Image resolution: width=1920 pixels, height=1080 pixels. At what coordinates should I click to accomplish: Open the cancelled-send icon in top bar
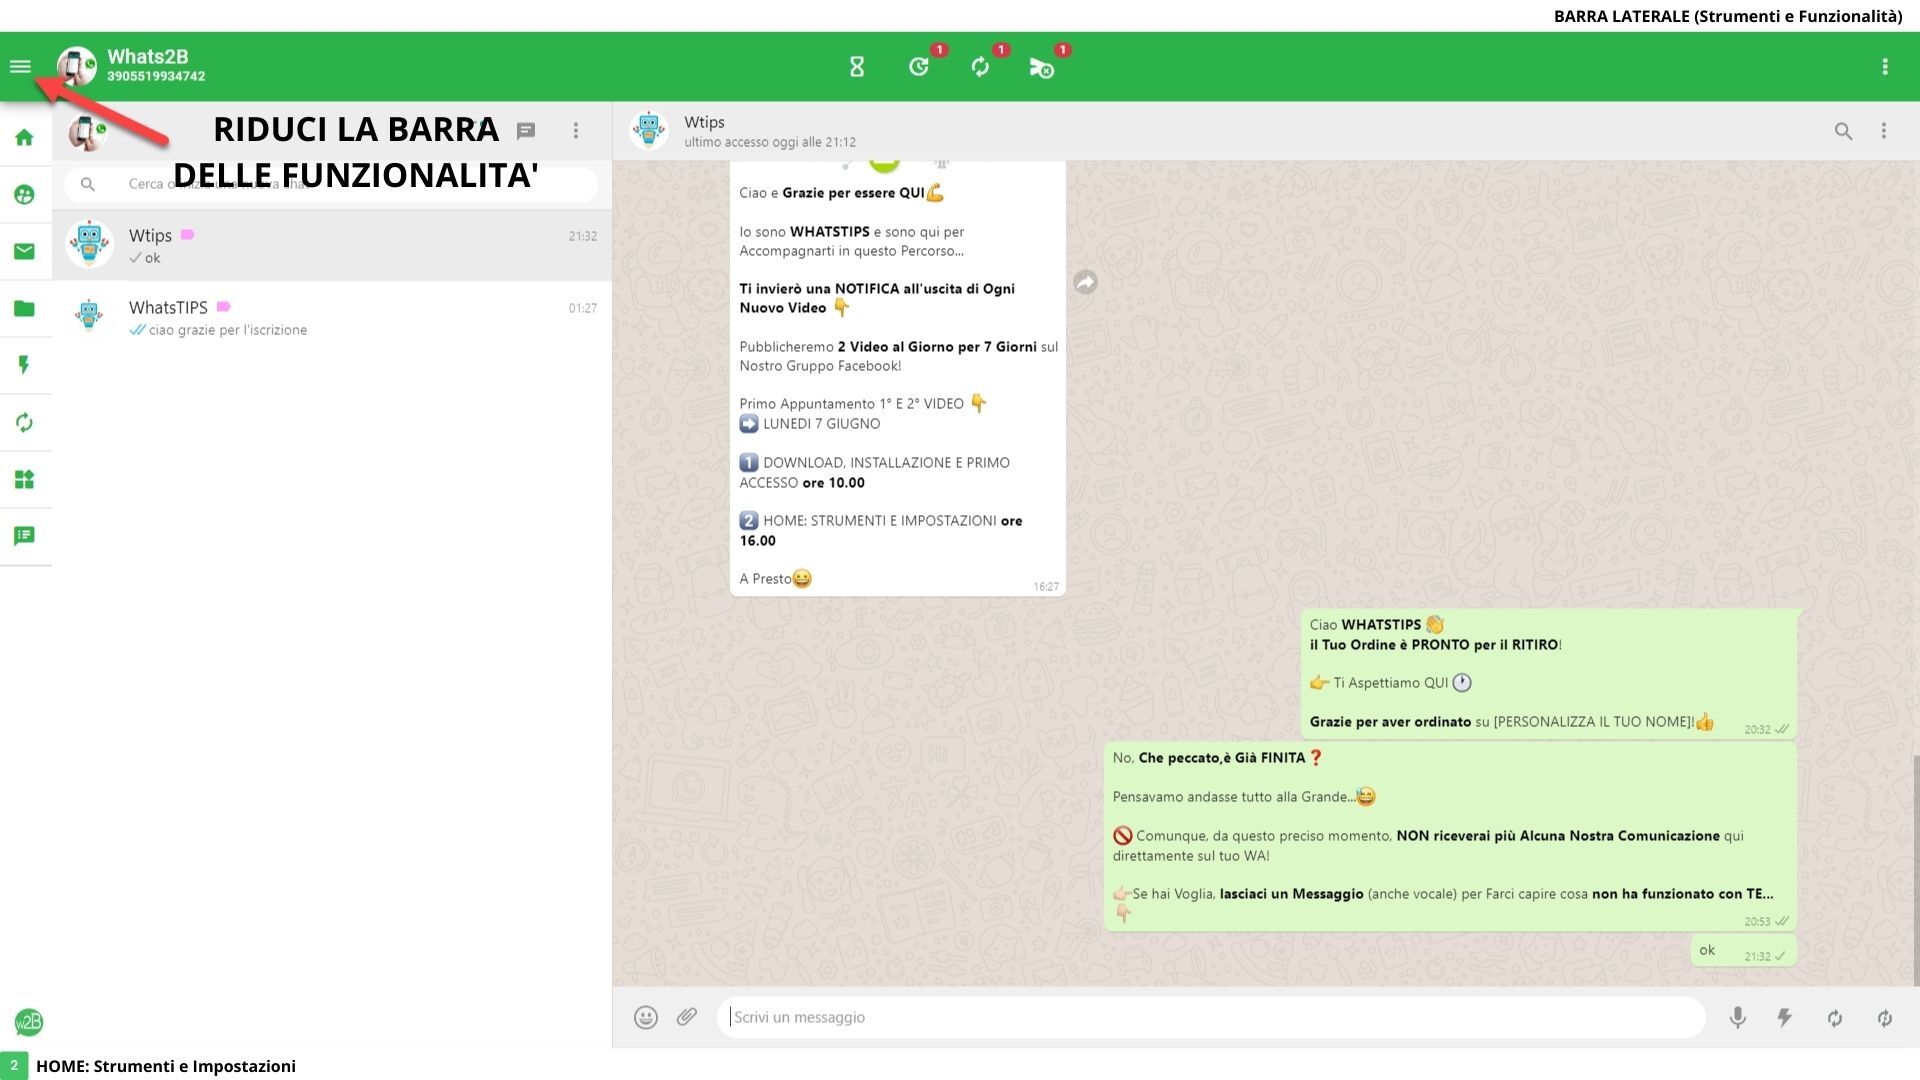pyautogui.click(x=1041, y=67)
